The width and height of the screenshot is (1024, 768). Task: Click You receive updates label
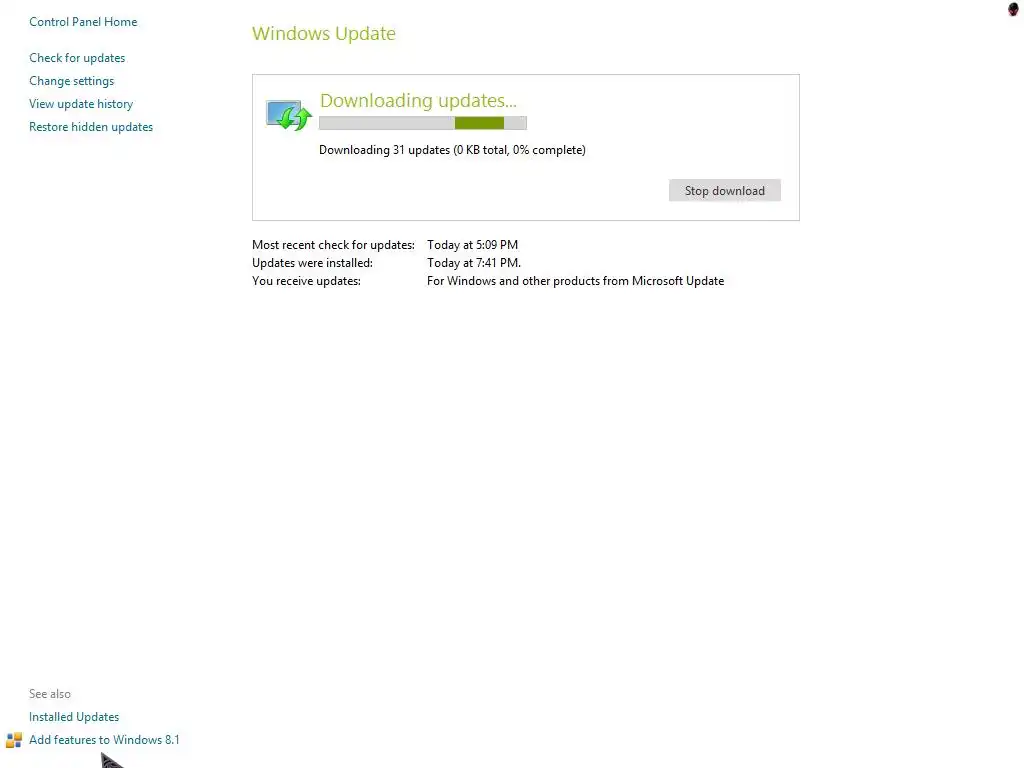tap(306, 281)
